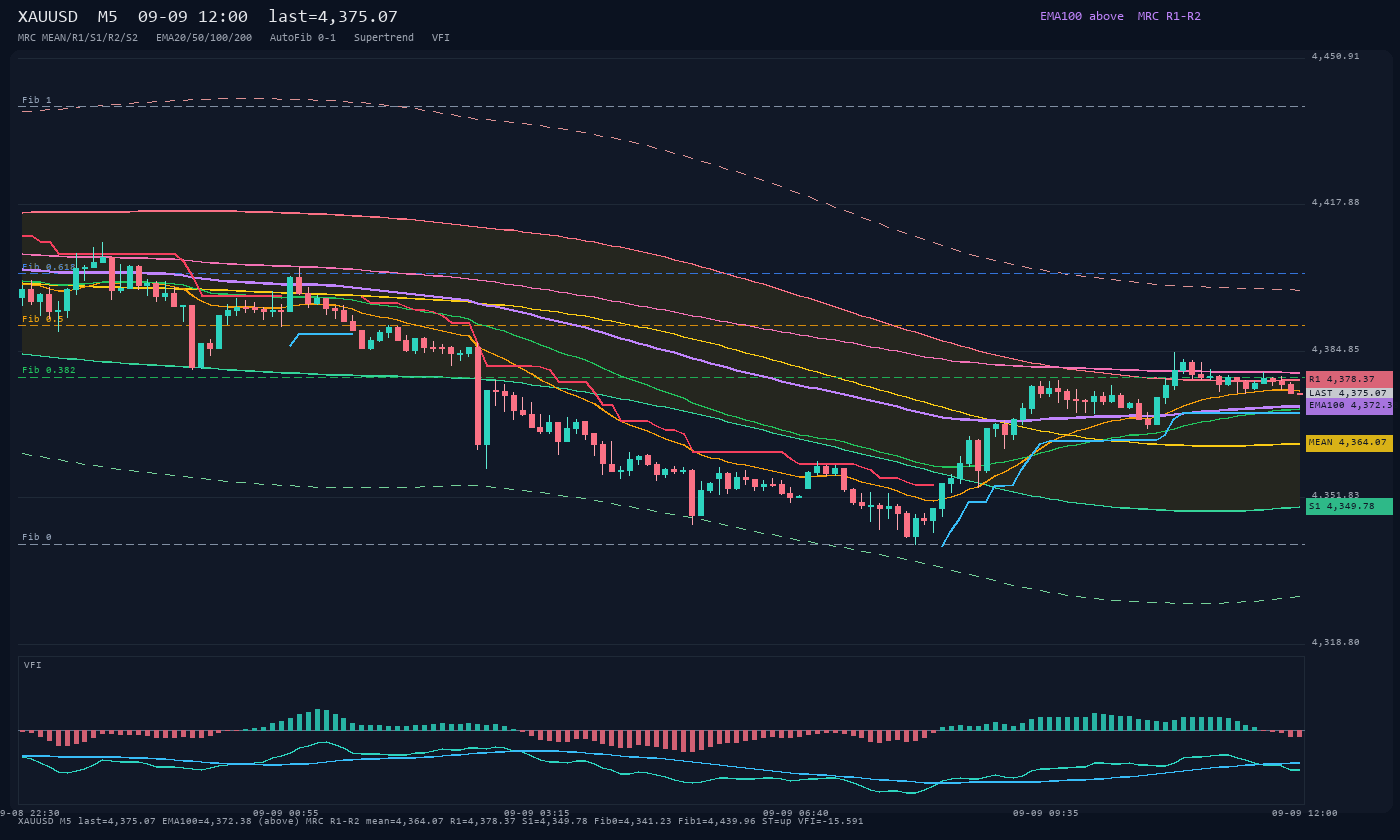Click the EMA100 above status text
The height and width of the screenshot is (840, 1400).
1082,16
